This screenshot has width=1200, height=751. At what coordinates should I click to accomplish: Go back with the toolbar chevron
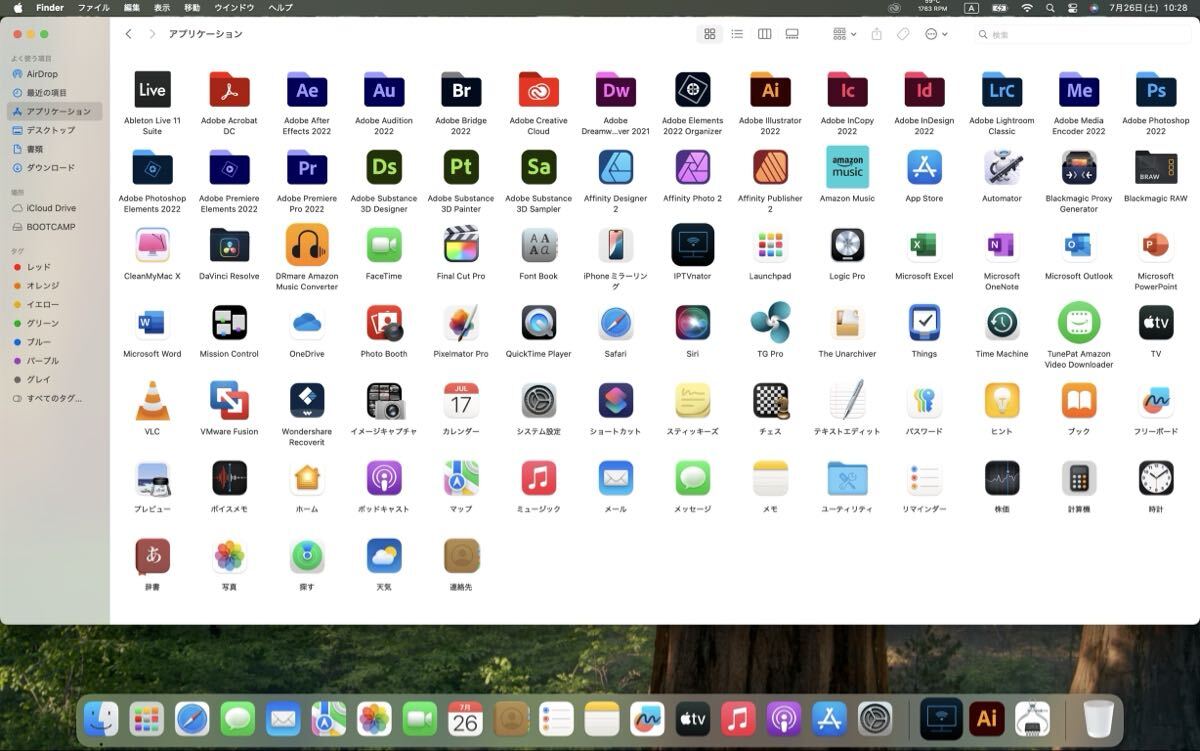(128, 34)
